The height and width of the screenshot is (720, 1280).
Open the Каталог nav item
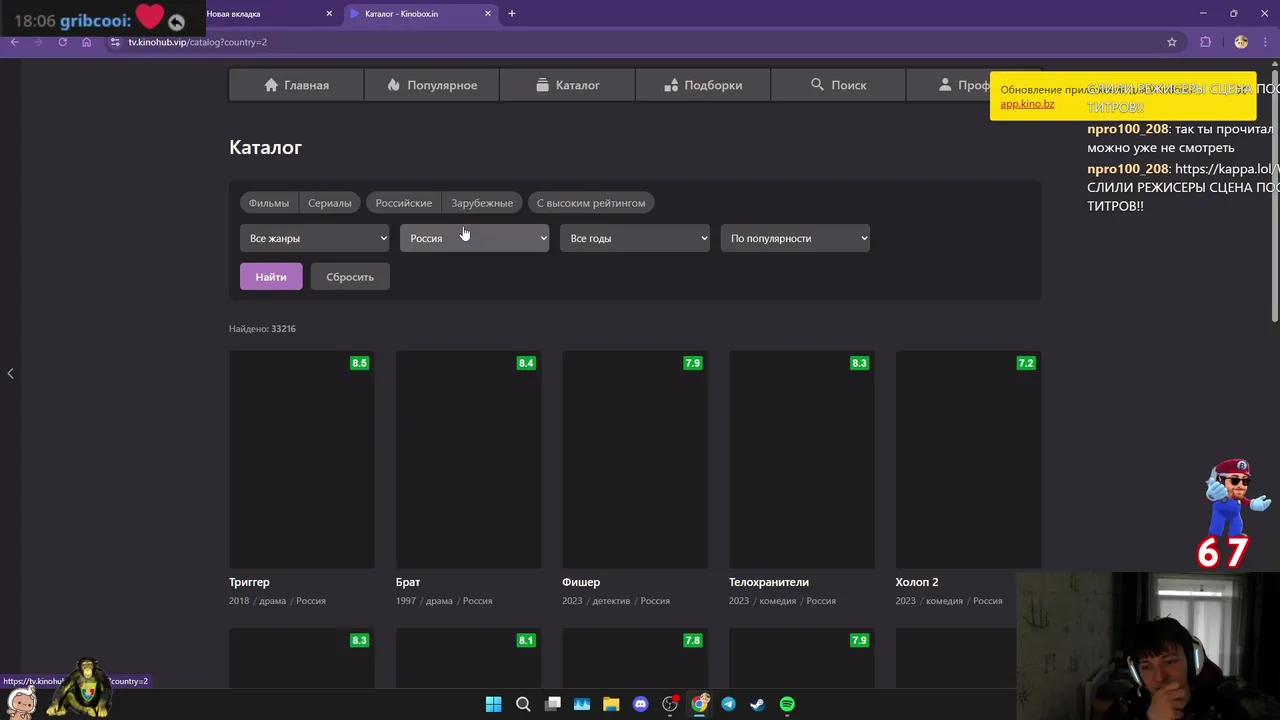(567, 85)
